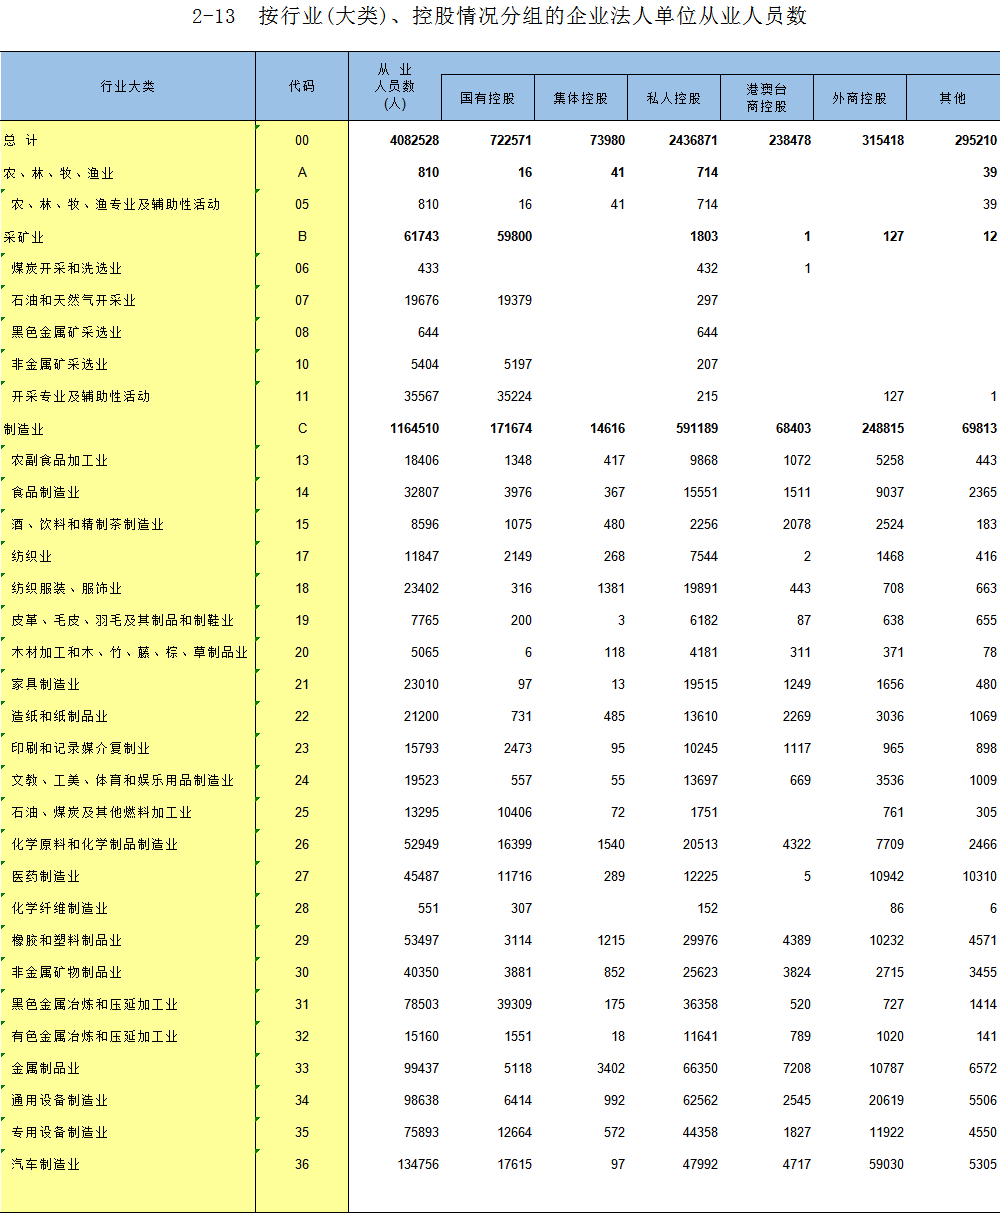Click the 家具制造业 row label
The image size is (1000, 1213).
click(x=45, y=685)
